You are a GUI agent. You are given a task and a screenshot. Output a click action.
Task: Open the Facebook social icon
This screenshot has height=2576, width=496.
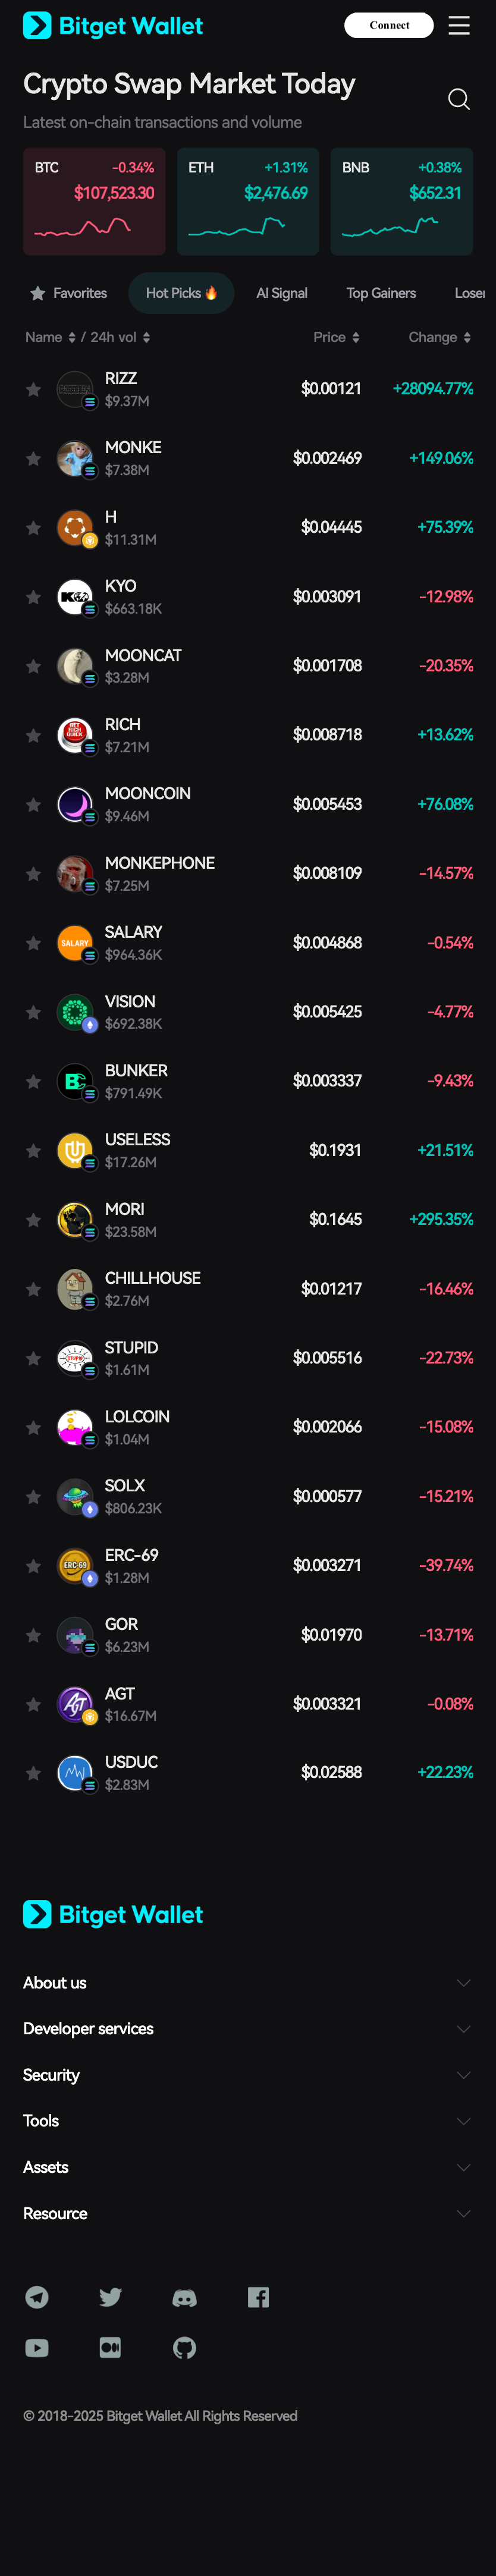pyautogui.click(x=258, y=2297)
